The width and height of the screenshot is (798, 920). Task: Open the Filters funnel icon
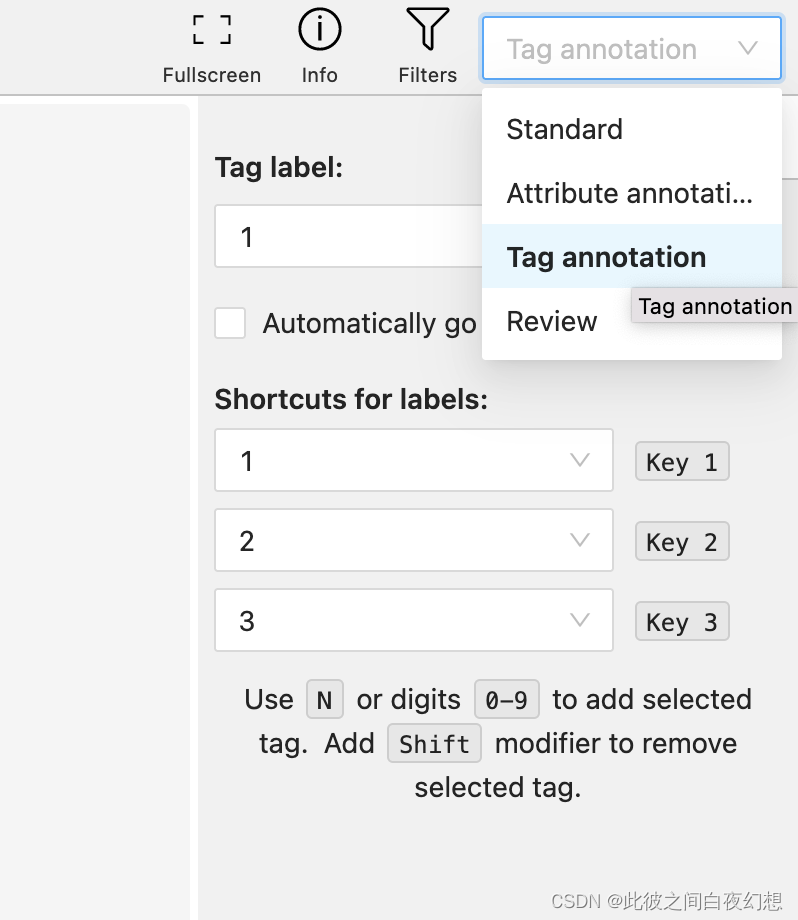pos(427,29)
